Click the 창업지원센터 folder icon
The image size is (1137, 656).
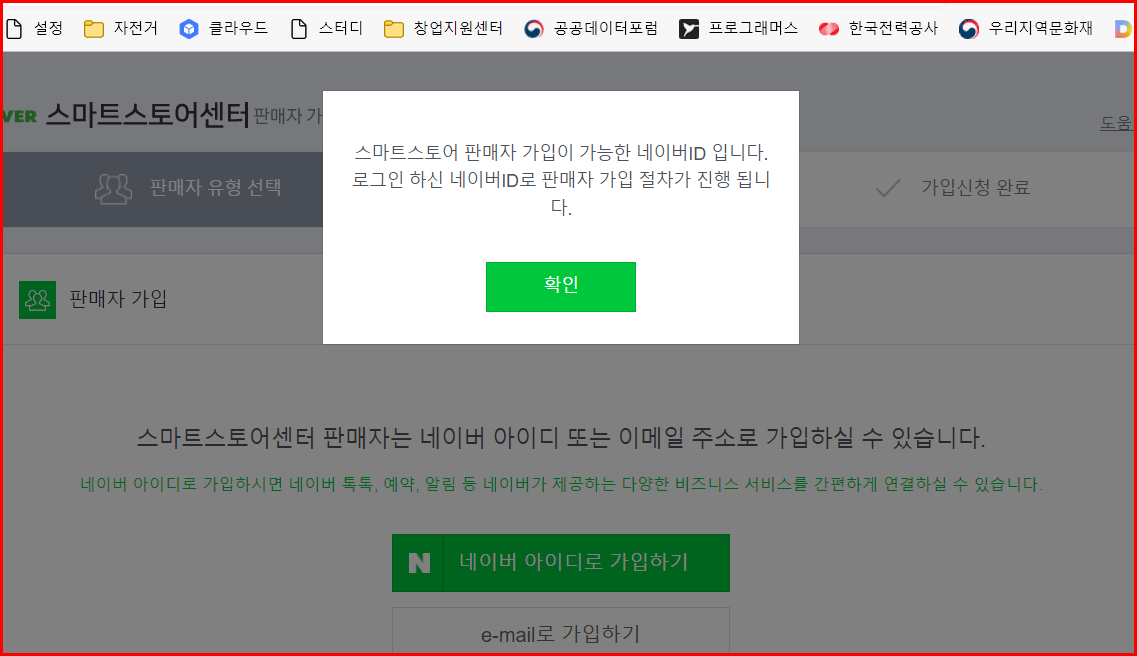pyautogui.click(x=394, y=29)
